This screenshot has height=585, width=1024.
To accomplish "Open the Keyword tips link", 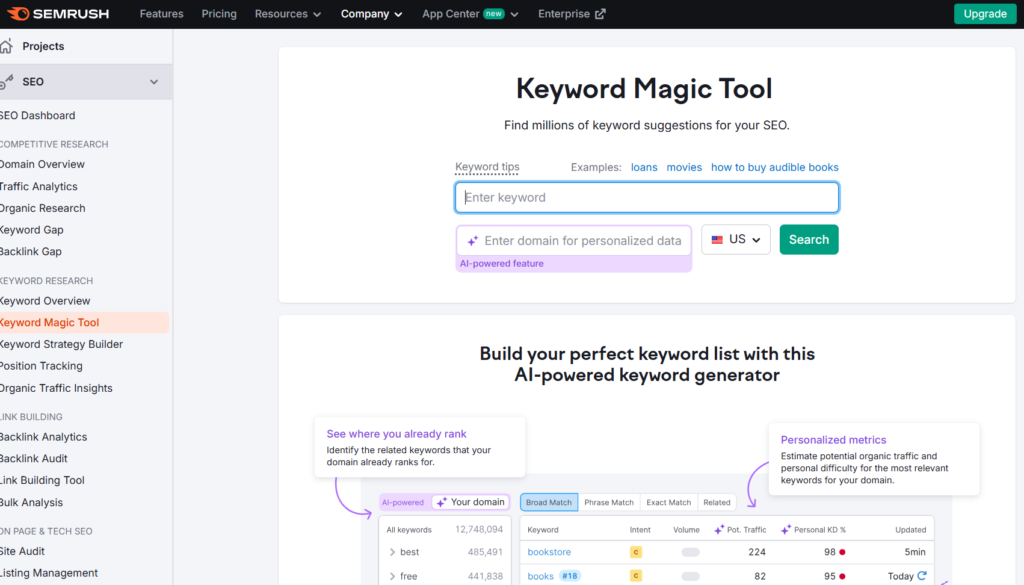I will click(x=487, y=167).
